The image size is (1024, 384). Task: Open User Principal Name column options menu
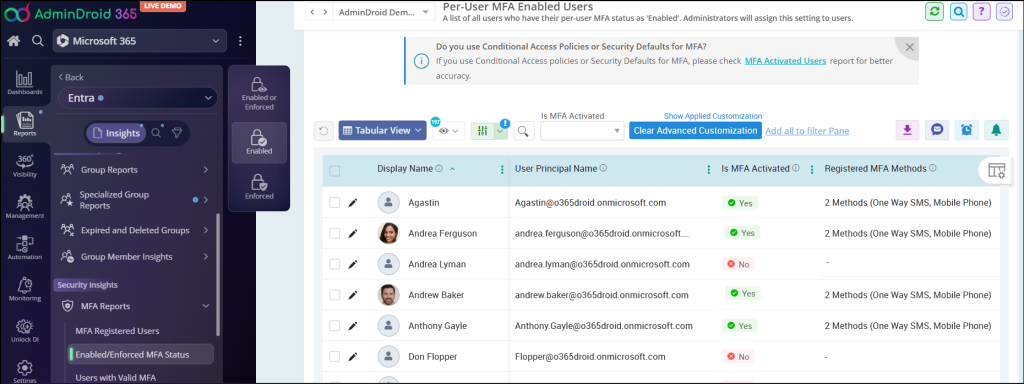click(709, 170)
